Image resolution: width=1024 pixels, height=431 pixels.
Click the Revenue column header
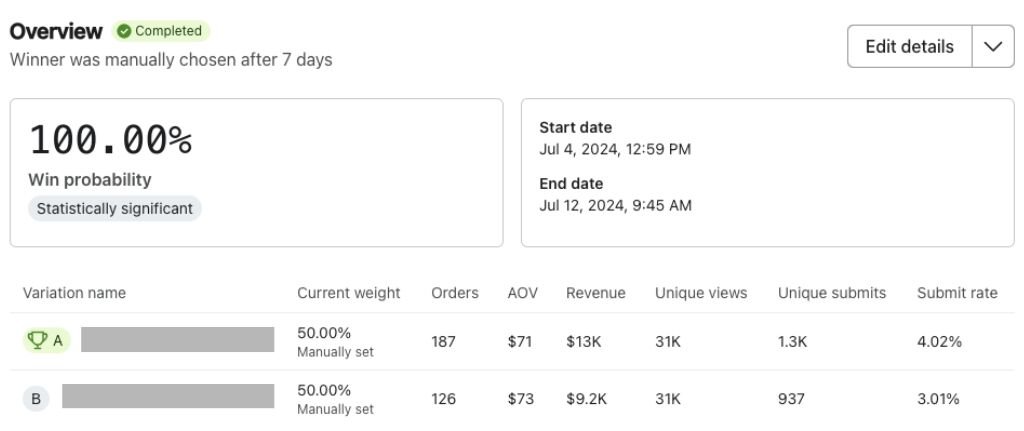(595, 293)
